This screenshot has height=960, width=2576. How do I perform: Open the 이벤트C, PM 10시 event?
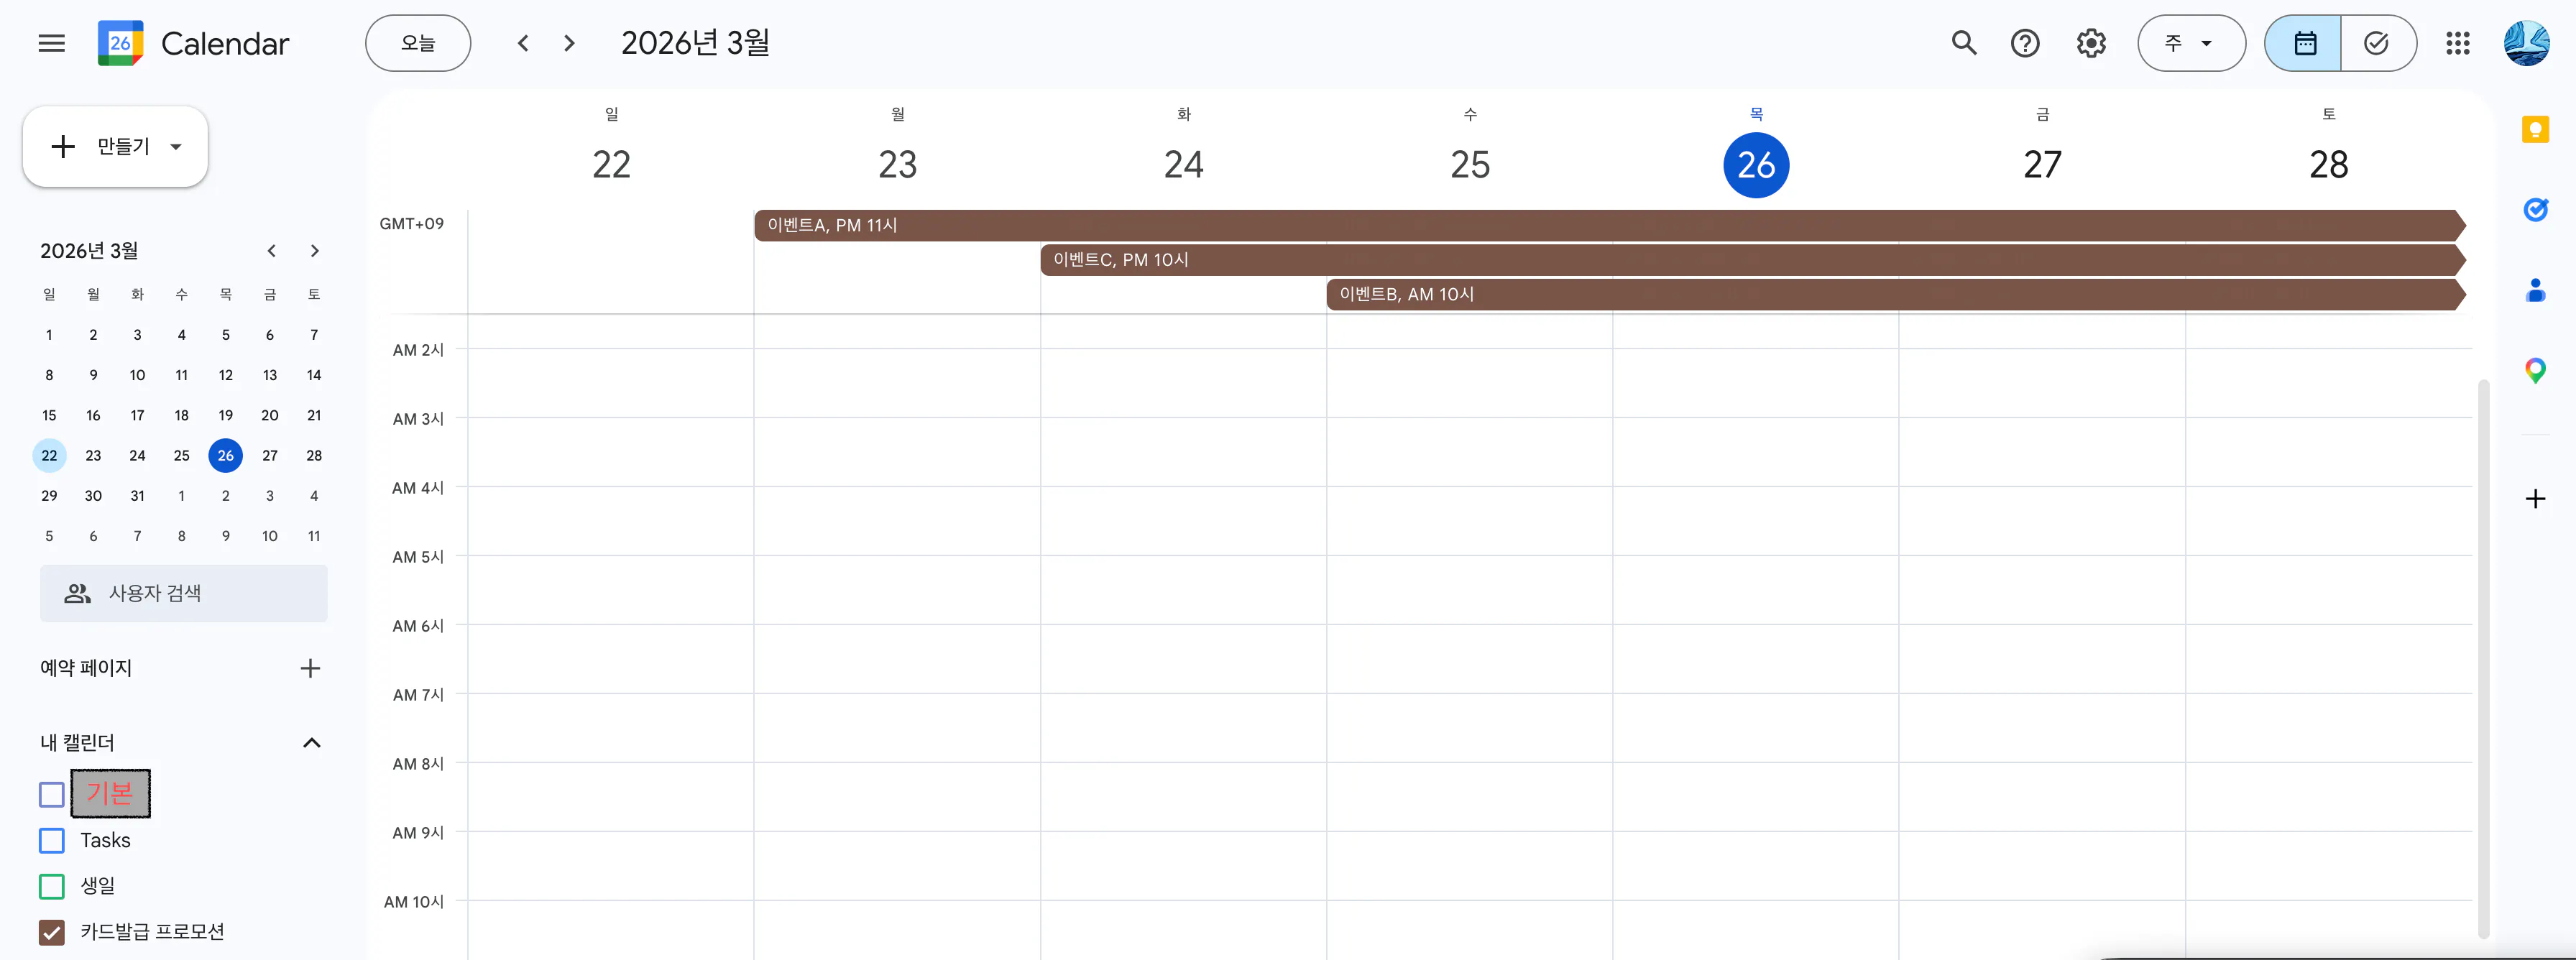click(x=1752, y=260)
